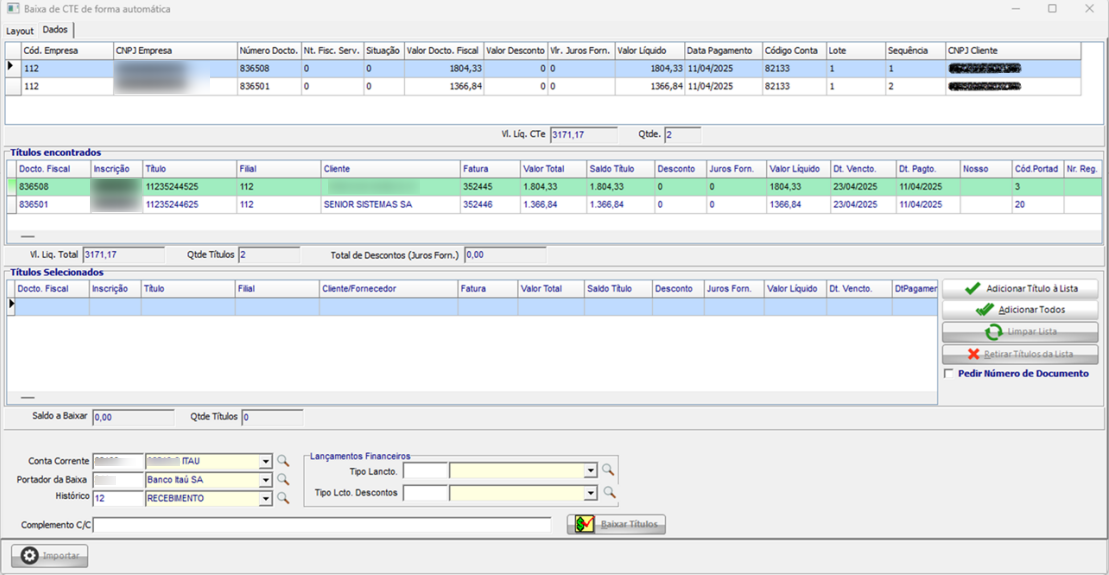Expand the Histórico RECEBIMENTO dropdown
Viewport: 1109px width, 575px height.
pos(265,497)
